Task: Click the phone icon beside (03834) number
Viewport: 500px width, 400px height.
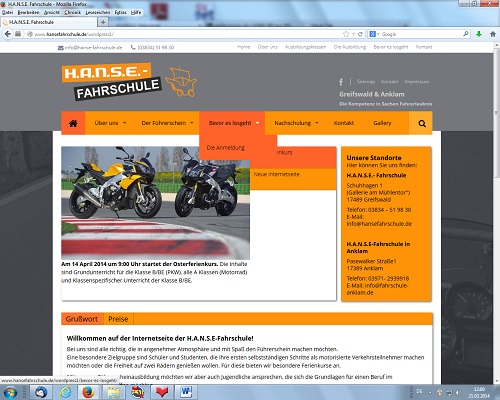Action: tap(133, 47)
